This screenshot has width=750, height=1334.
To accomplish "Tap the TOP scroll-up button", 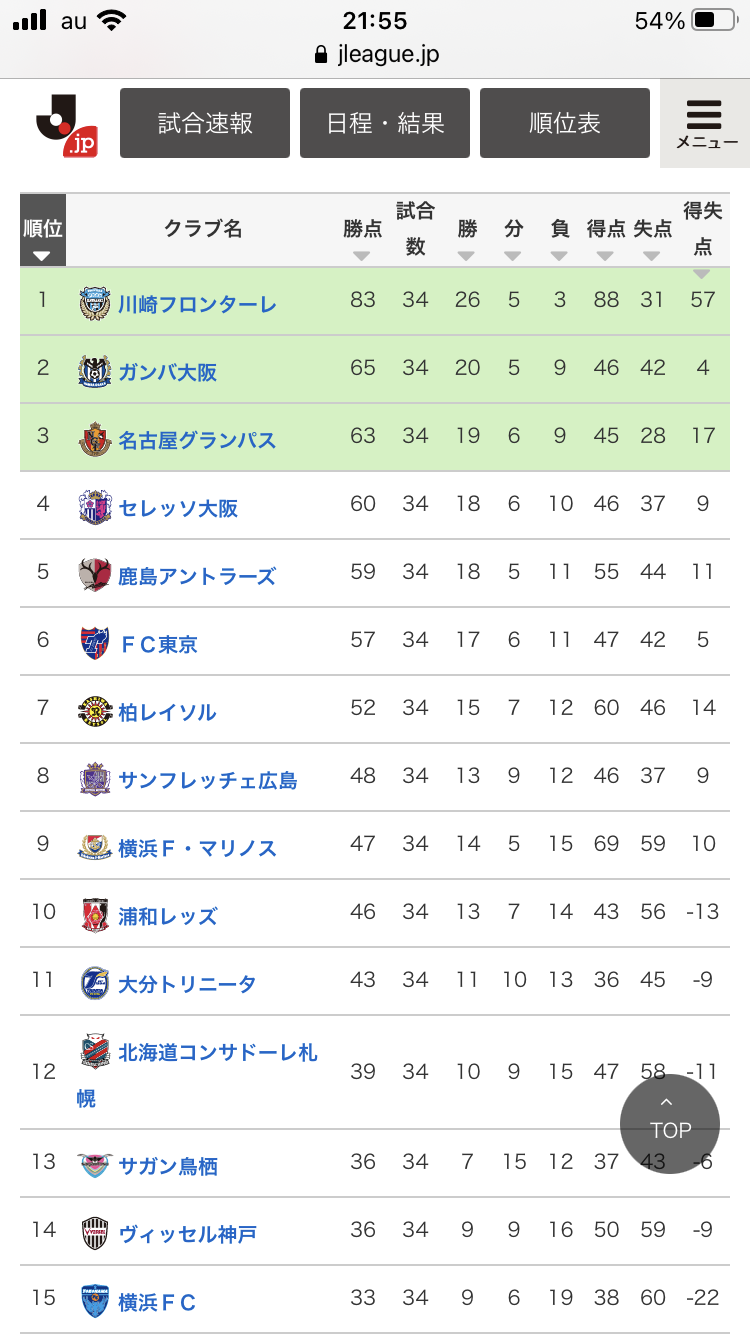I will [x=669, y=1123].
